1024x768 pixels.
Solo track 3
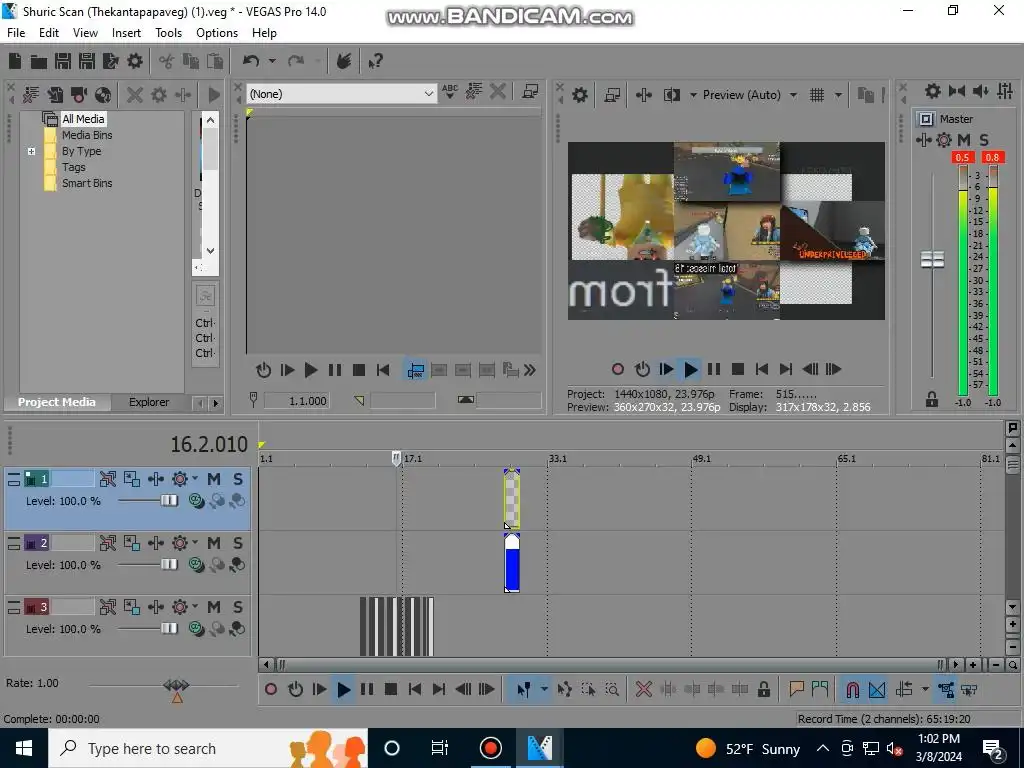238,607
